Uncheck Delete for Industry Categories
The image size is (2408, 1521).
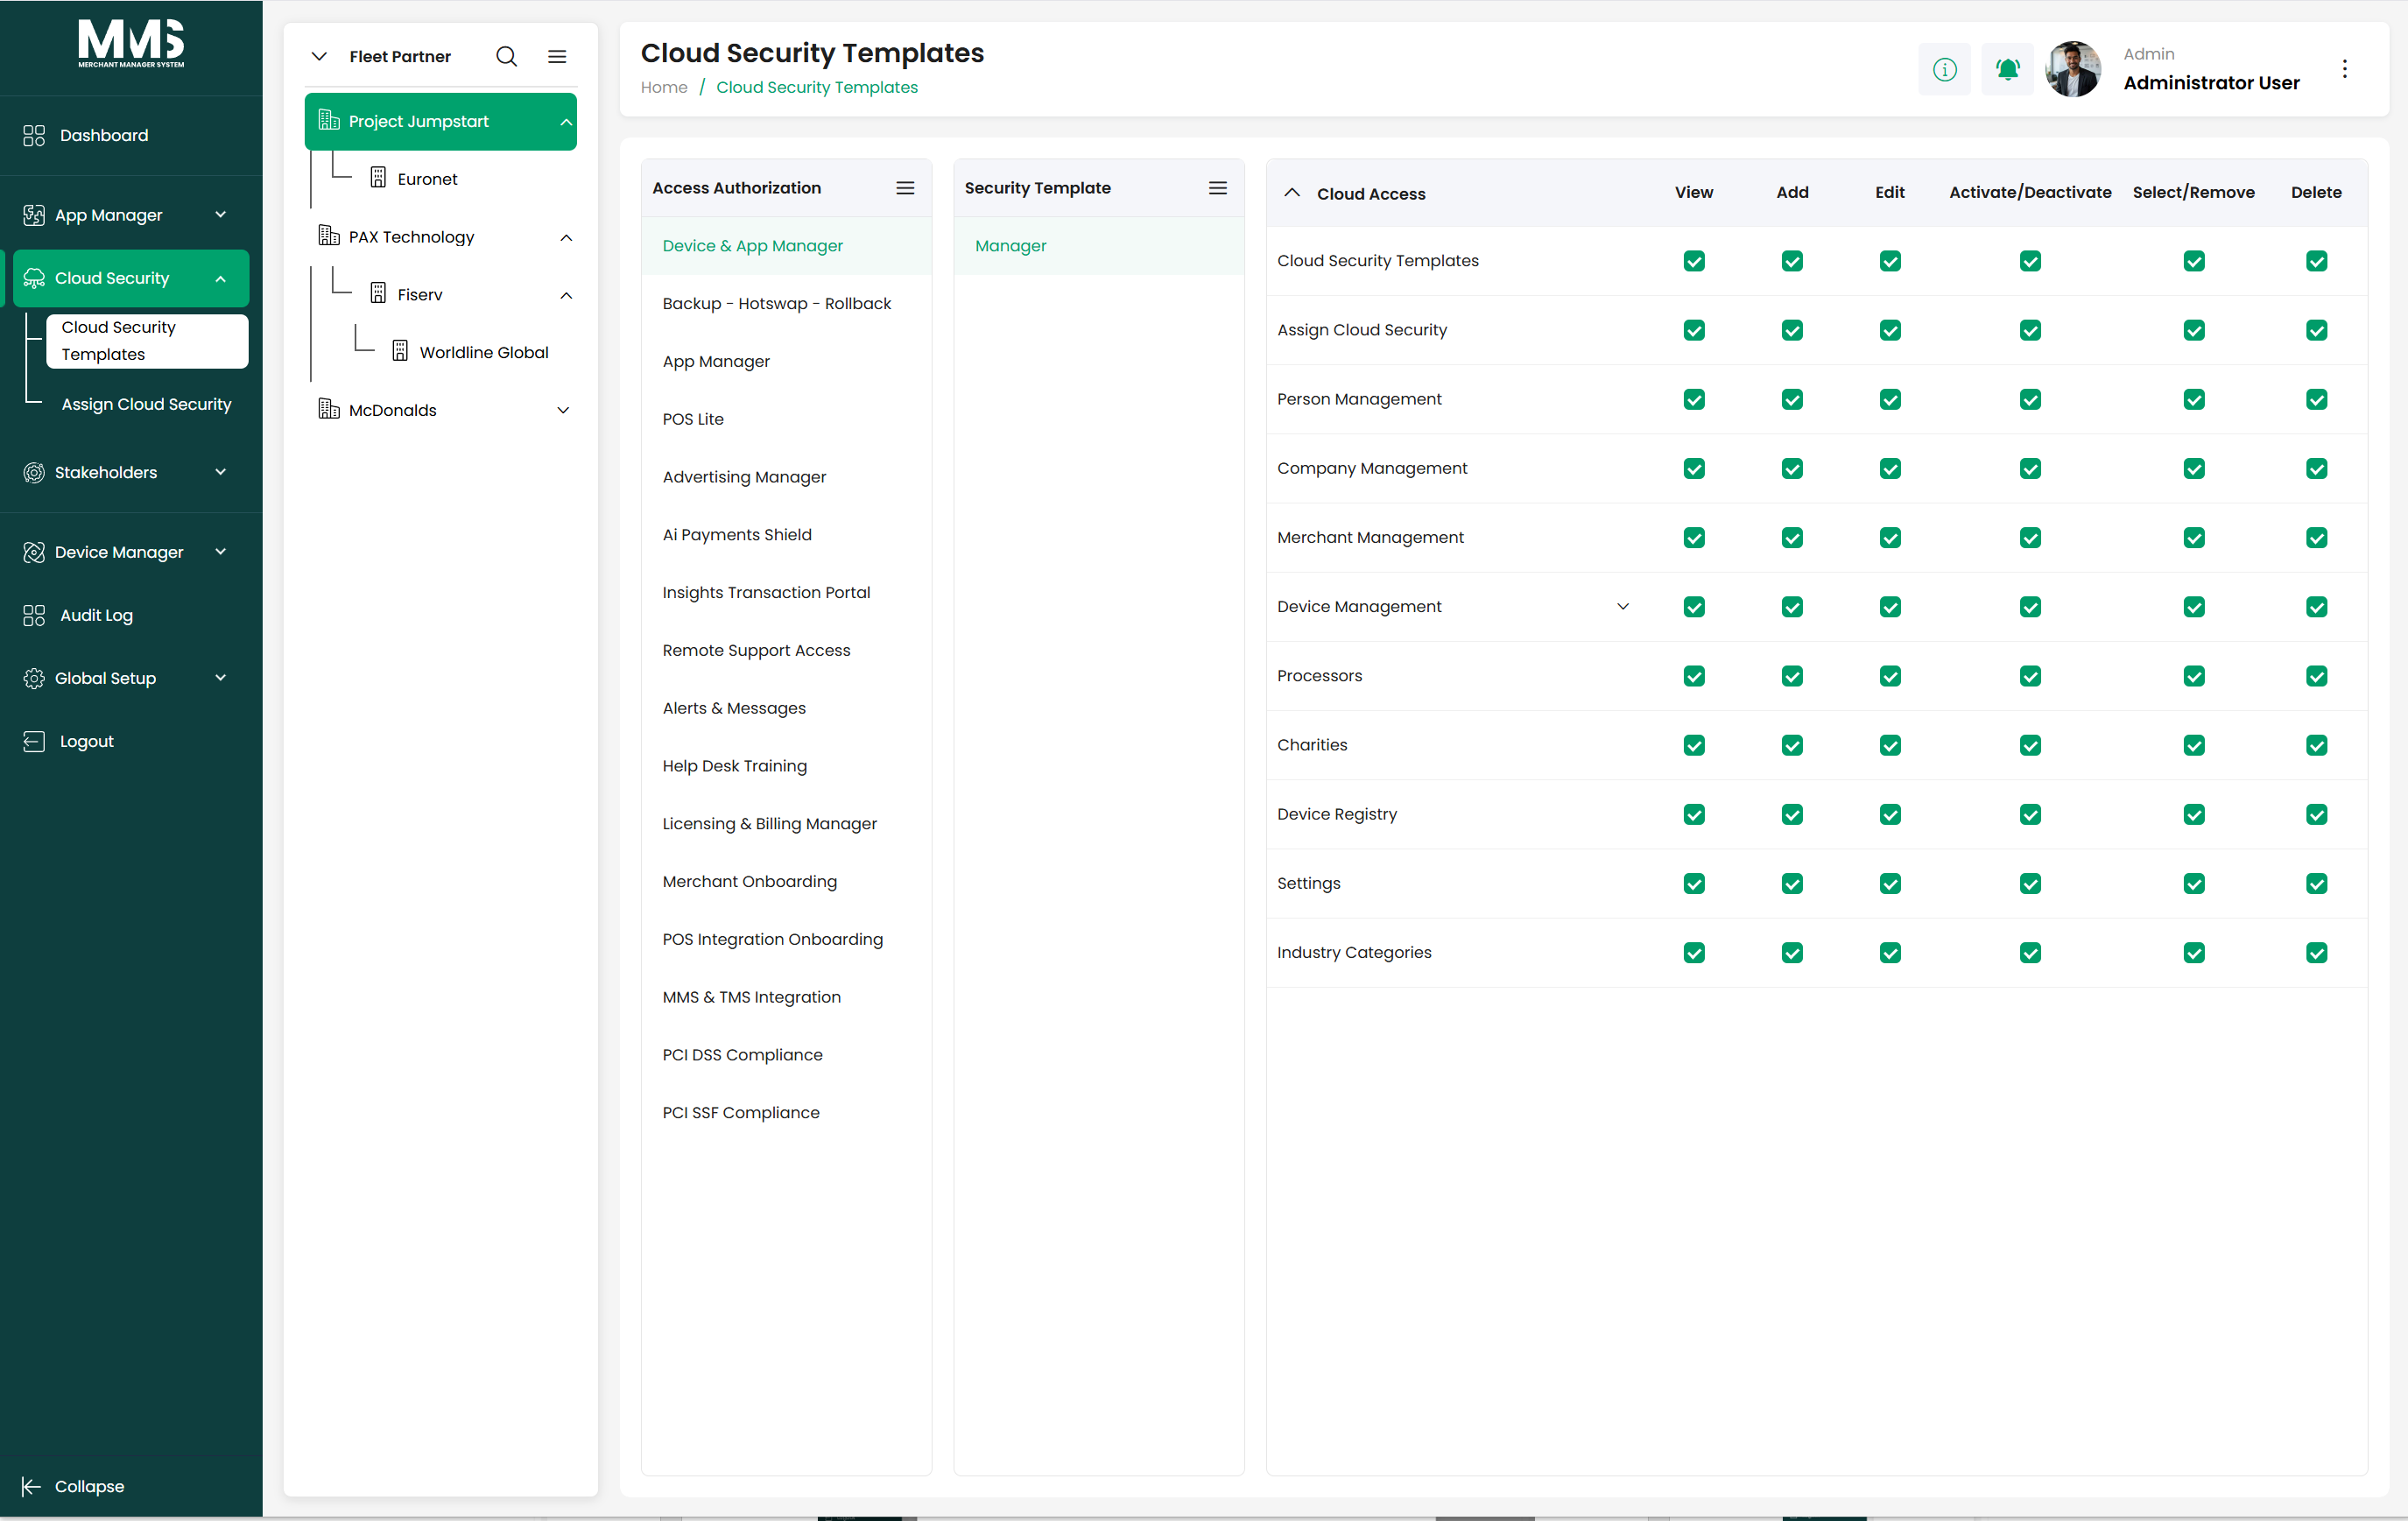[x=2317, y=953]
